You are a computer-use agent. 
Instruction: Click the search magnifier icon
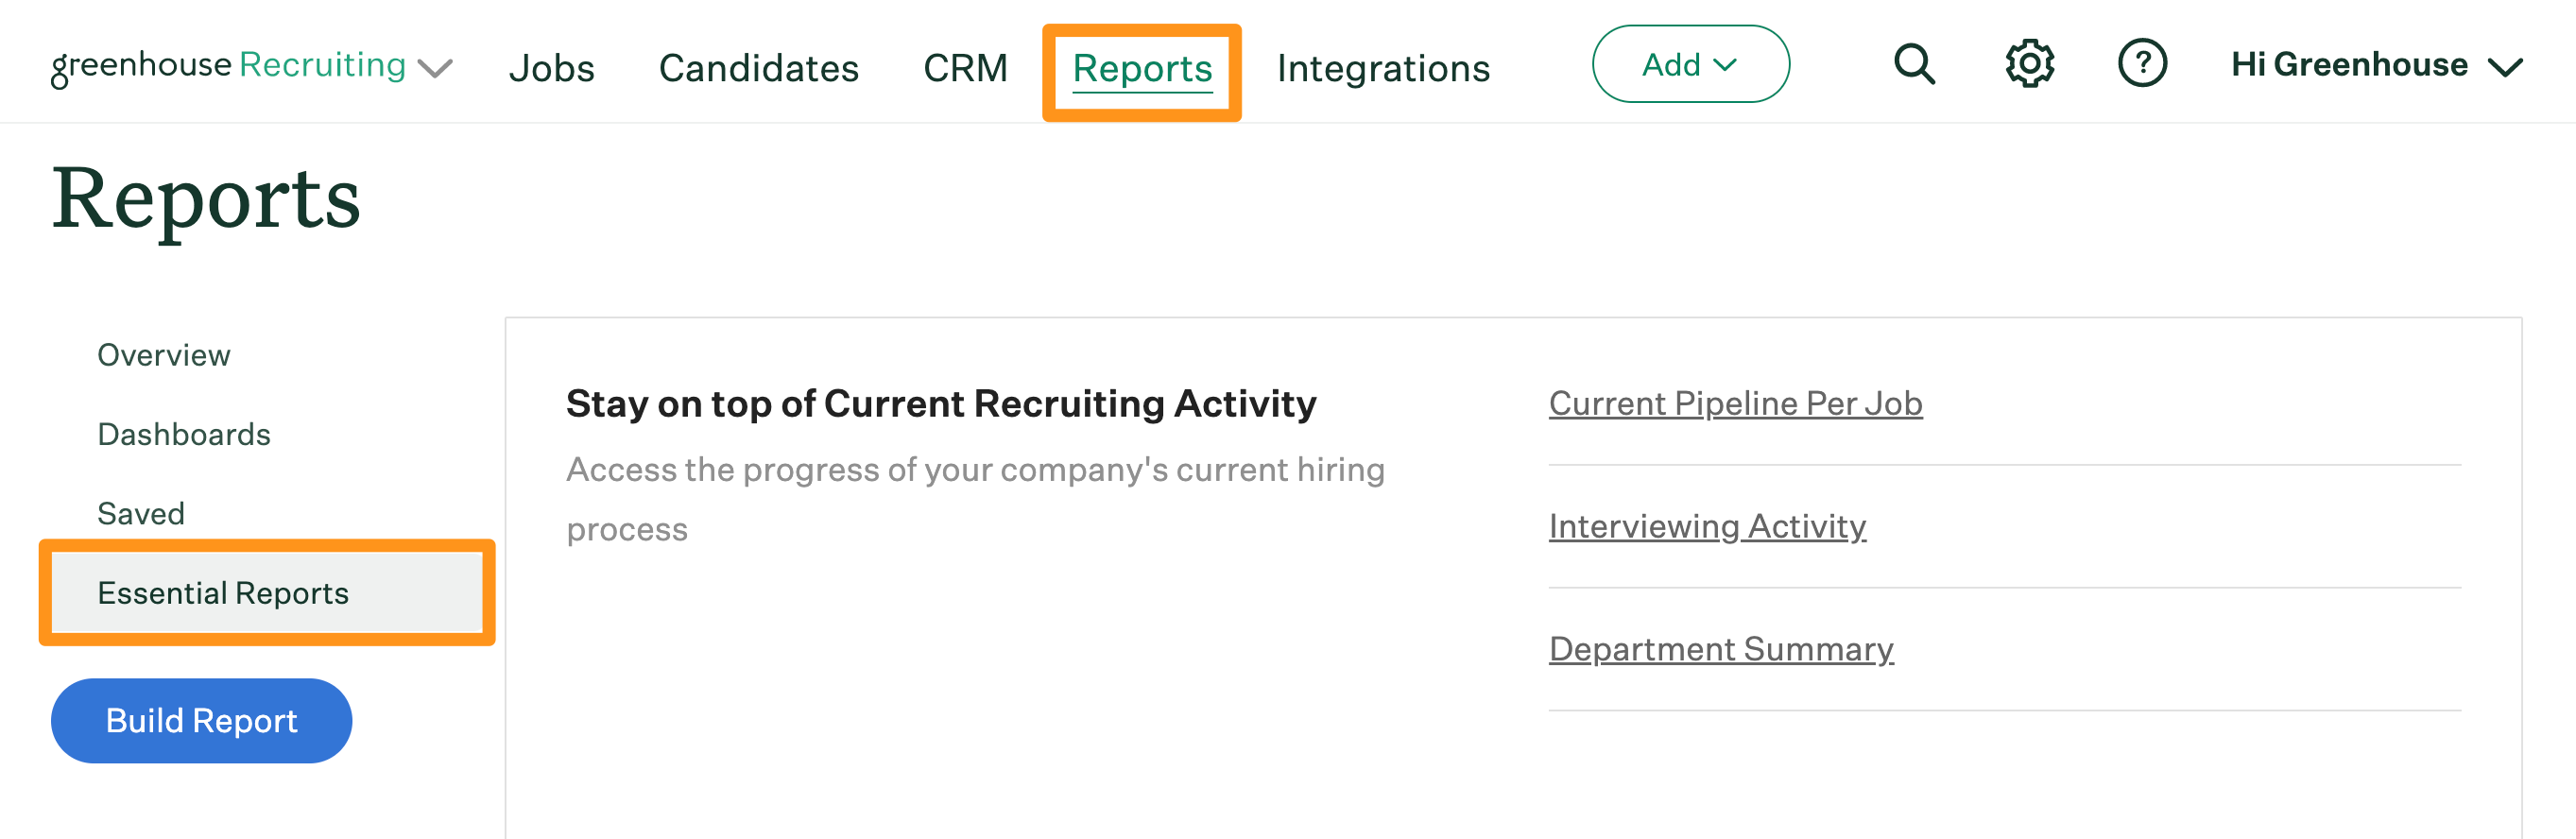pos(1914,64)
